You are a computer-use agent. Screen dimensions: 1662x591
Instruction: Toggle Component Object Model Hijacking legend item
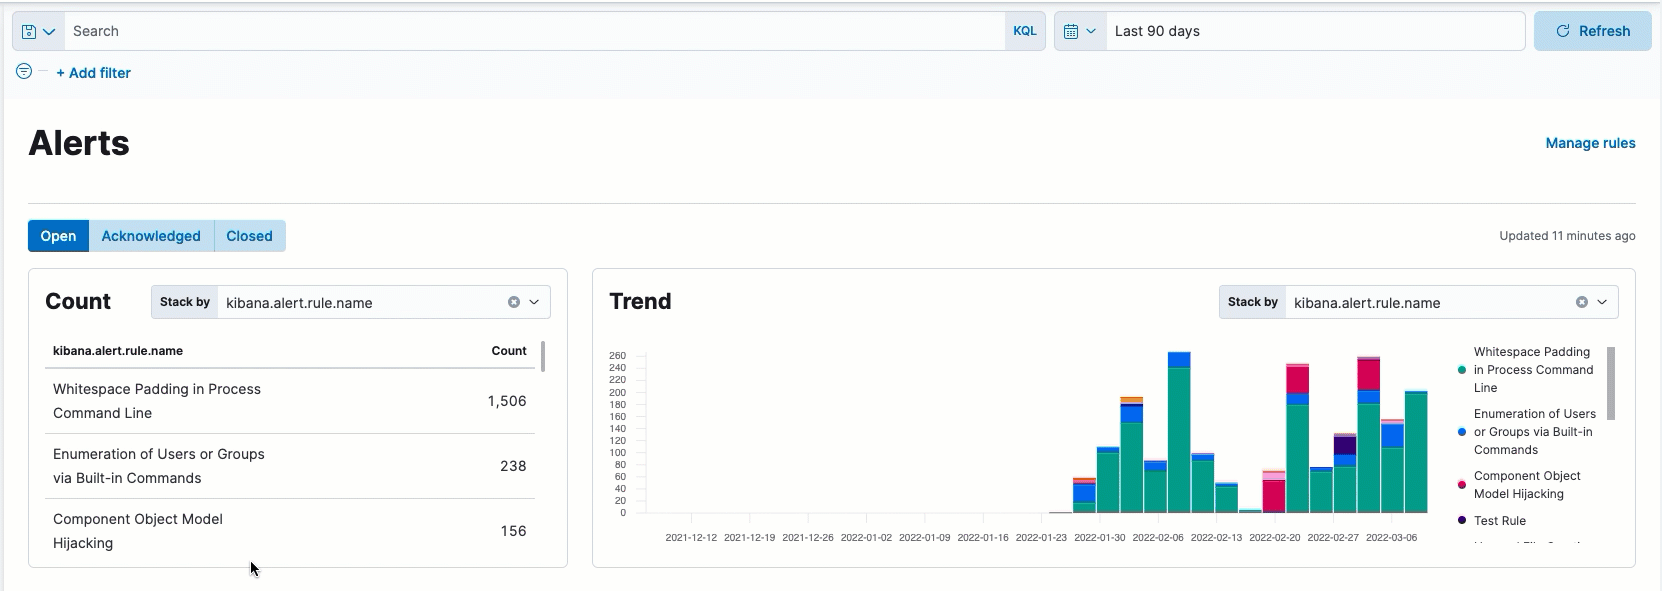point(1526,485)
